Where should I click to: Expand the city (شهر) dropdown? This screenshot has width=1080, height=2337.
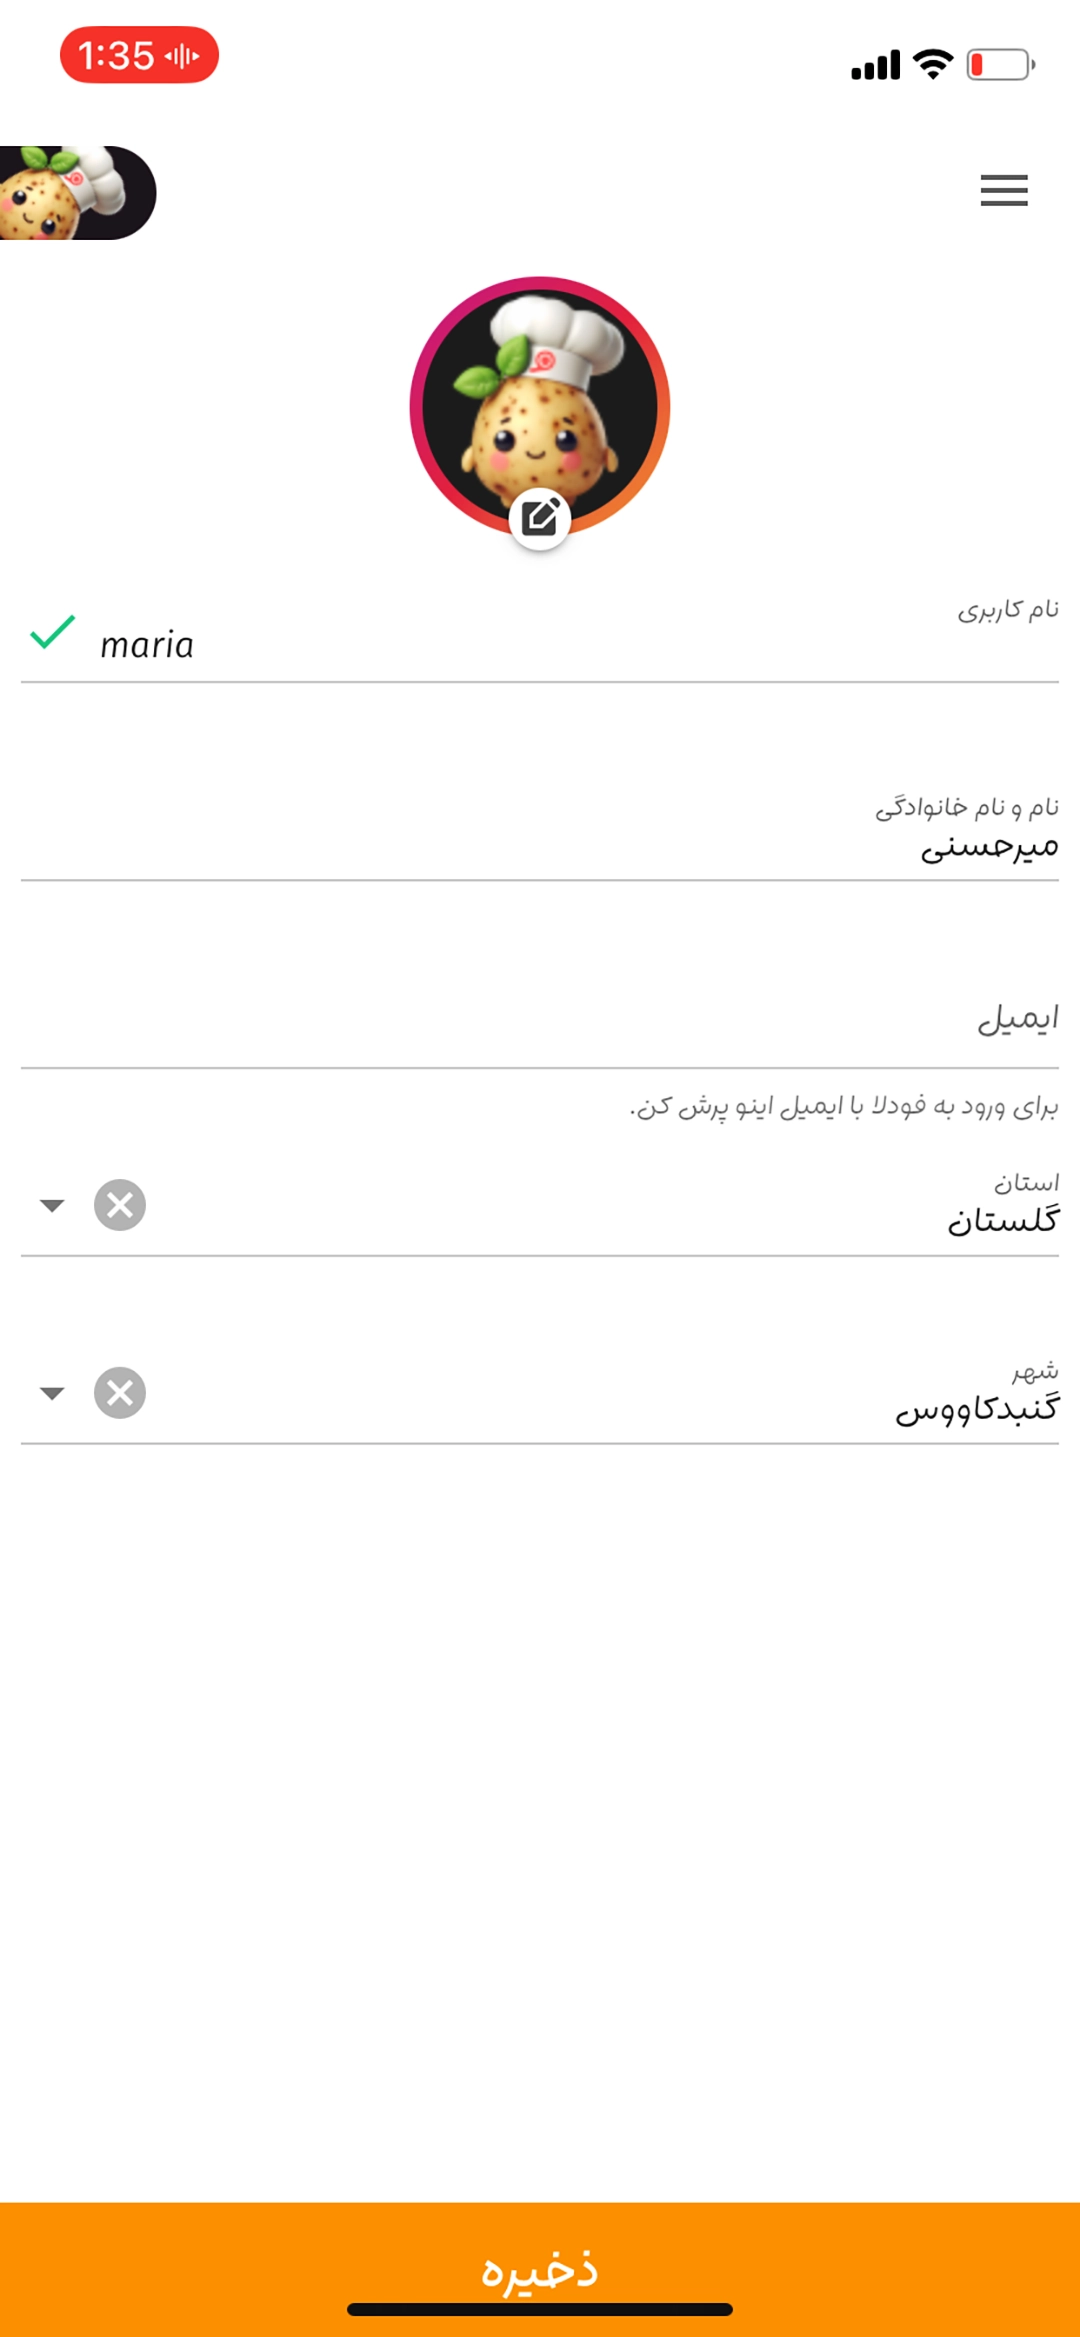coord(52,1394)
